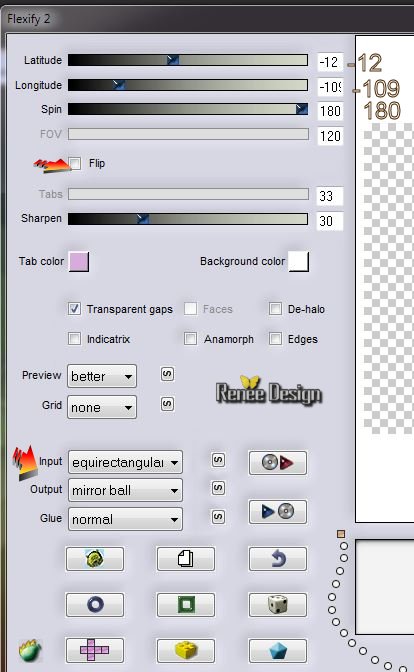Enable the Flip checkbox
This screenshot has width=414, height=672.
click(x=75, y=163)
